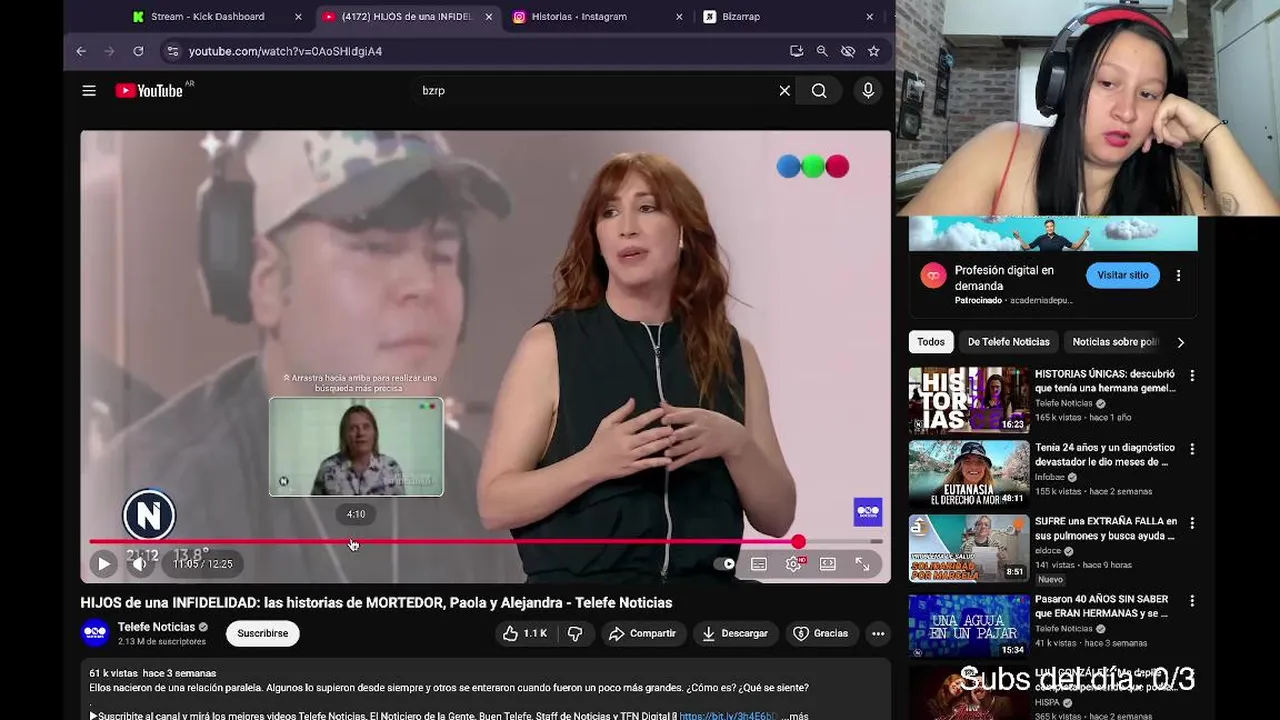The height and width of the screenshot is (720, 1280).
Task: Download the video via Descargar
Action: [735, 633]
